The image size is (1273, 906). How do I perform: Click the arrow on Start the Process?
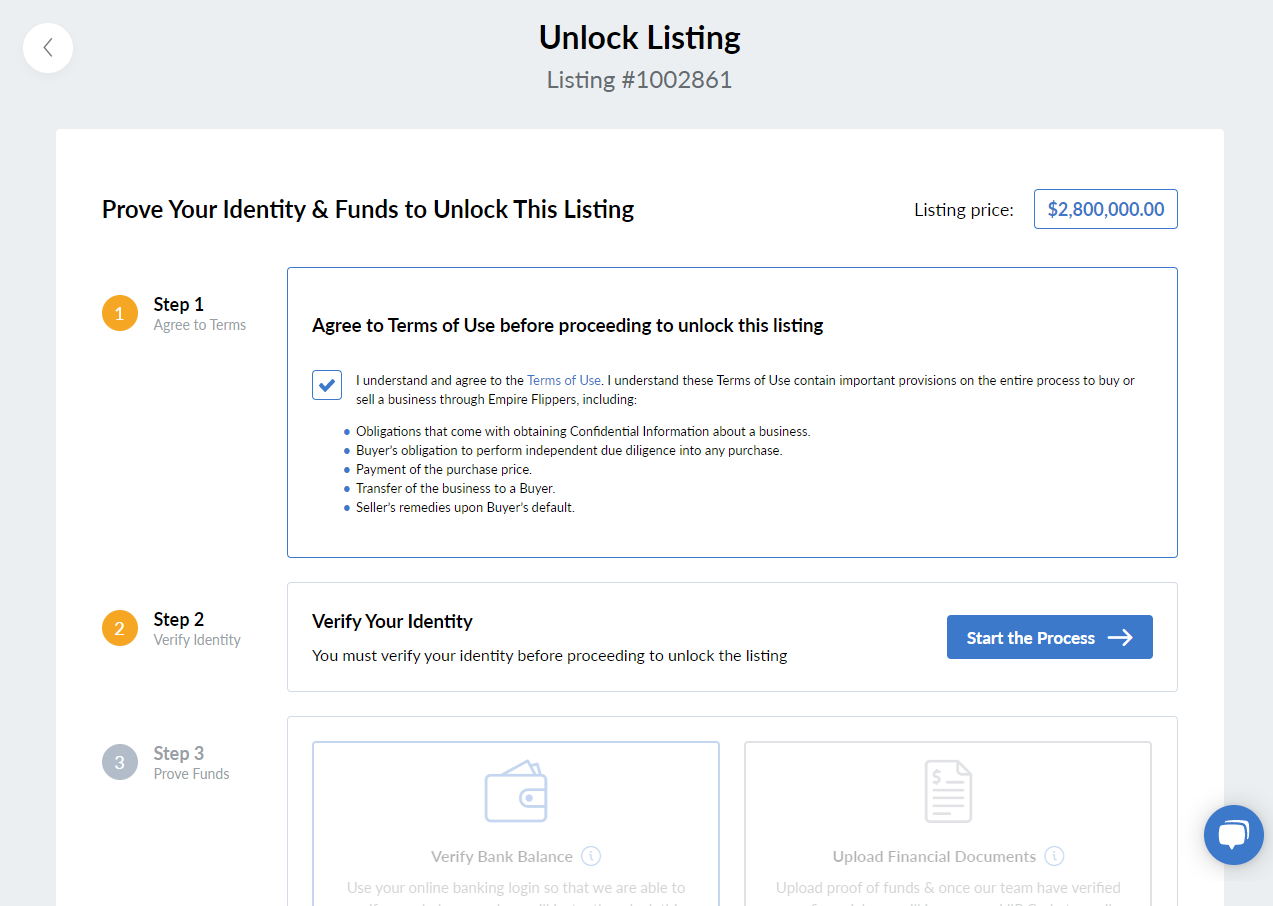(1120, 637)
